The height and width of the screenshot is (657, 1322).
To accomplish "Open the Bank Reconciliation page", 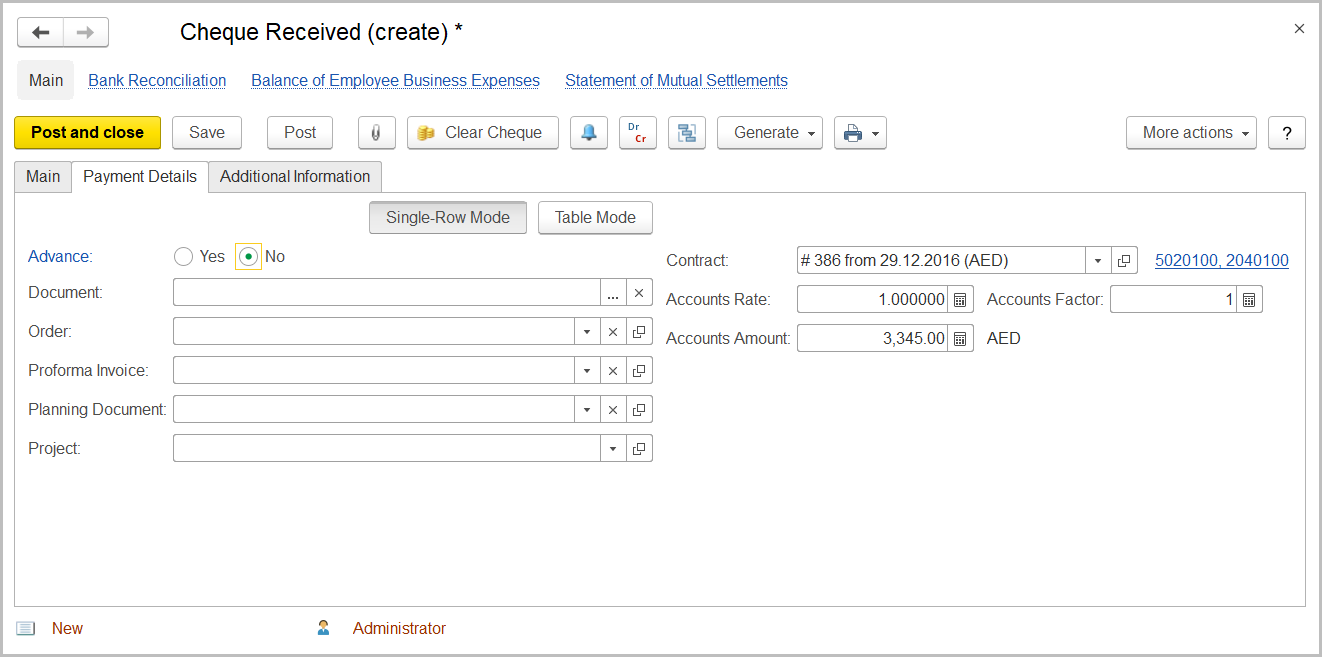I will pyautogui.click(x=156, y=80).
